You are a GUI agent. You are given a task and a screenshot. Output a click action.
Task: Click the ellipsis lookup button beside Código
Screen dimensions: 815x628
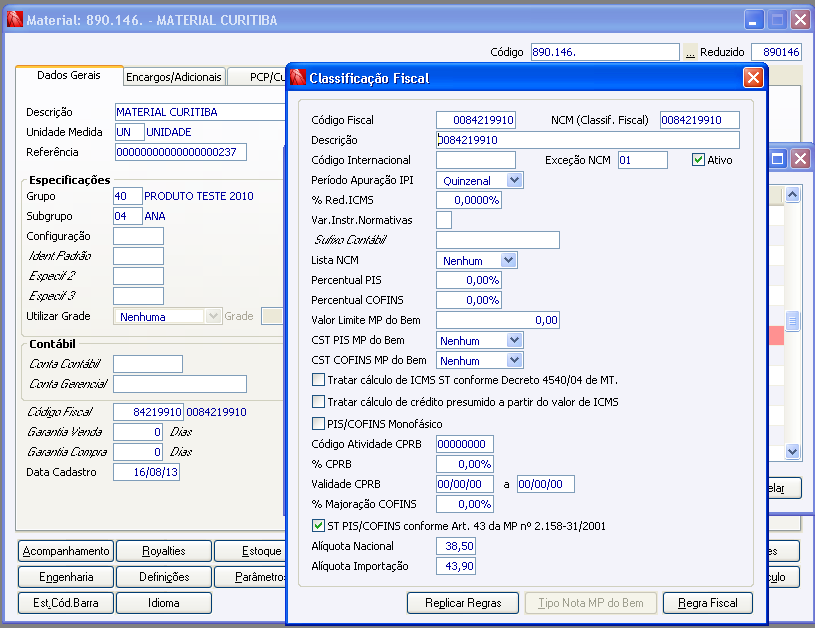click(x=690, y=53)
